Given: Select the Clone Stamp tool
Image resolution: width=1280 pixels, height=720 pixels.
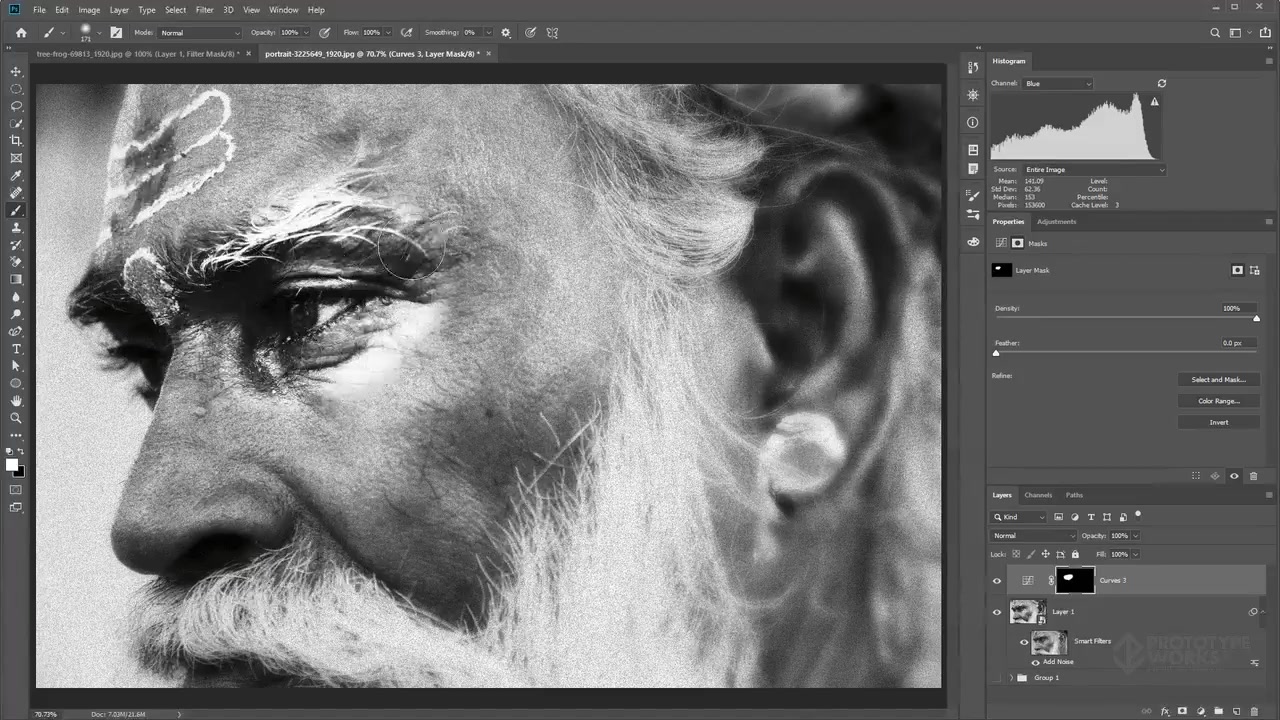Looking at the screenshot, I should coord(16,228).
